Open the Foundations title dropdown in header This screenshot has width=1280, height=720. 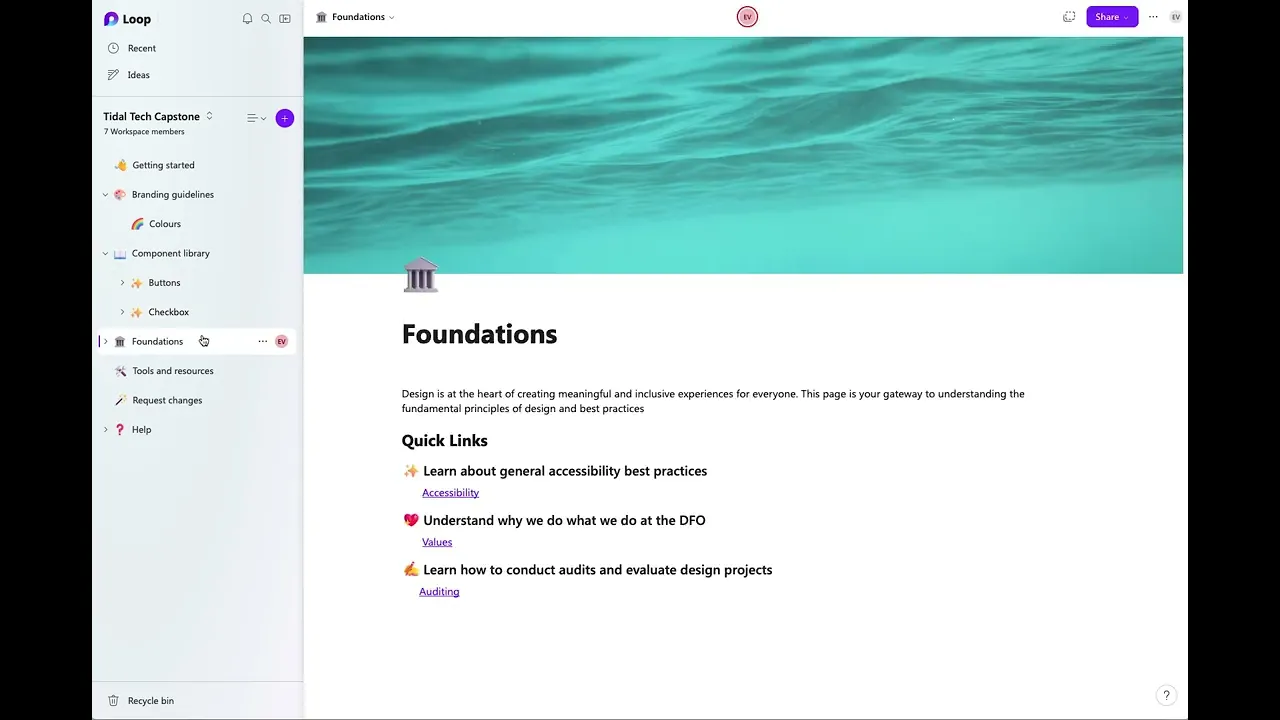(x=355, y=17)
